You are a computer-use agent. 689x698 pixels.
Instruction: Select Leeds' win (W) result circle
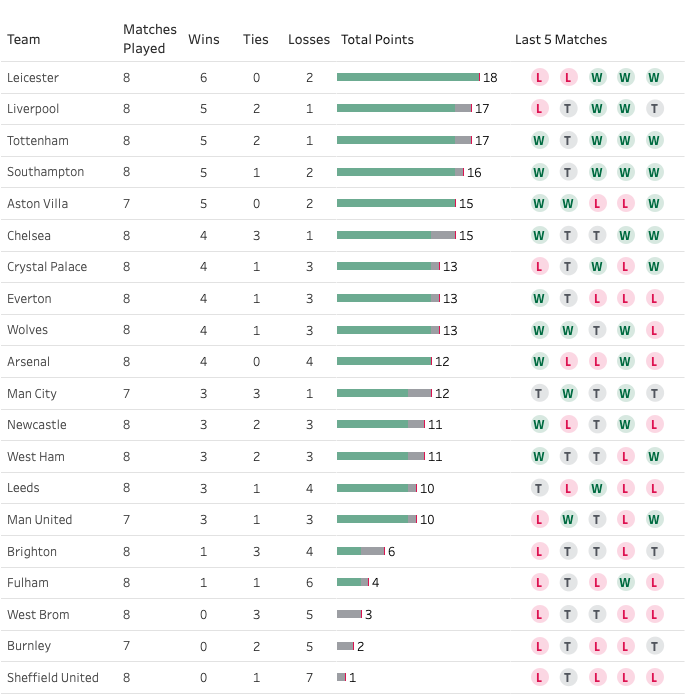click(597, 489)
